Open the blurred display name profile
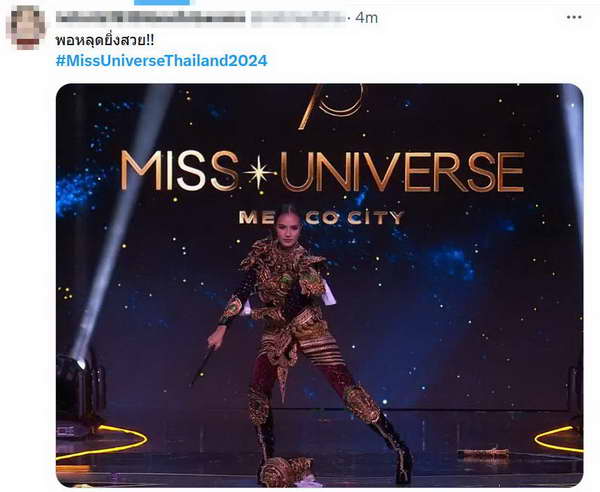Screen dimensions: 600x492 pos(150,17)
